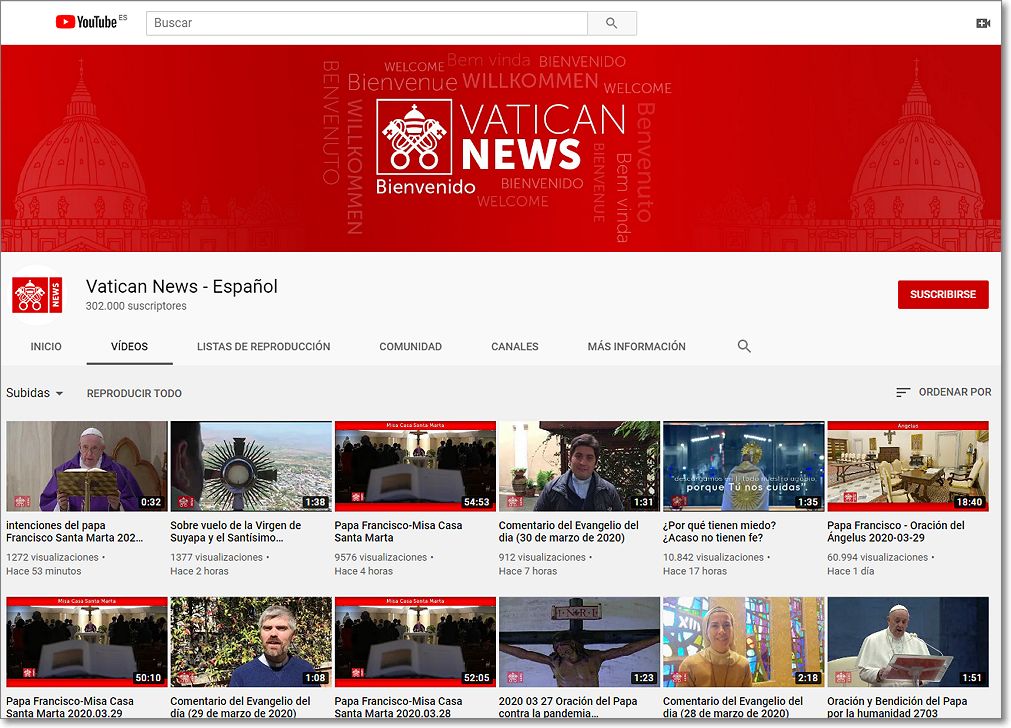Viewport: 1011px width, 728px height.
Task: Open the Subidas dropdown
Action: [35, 393]
